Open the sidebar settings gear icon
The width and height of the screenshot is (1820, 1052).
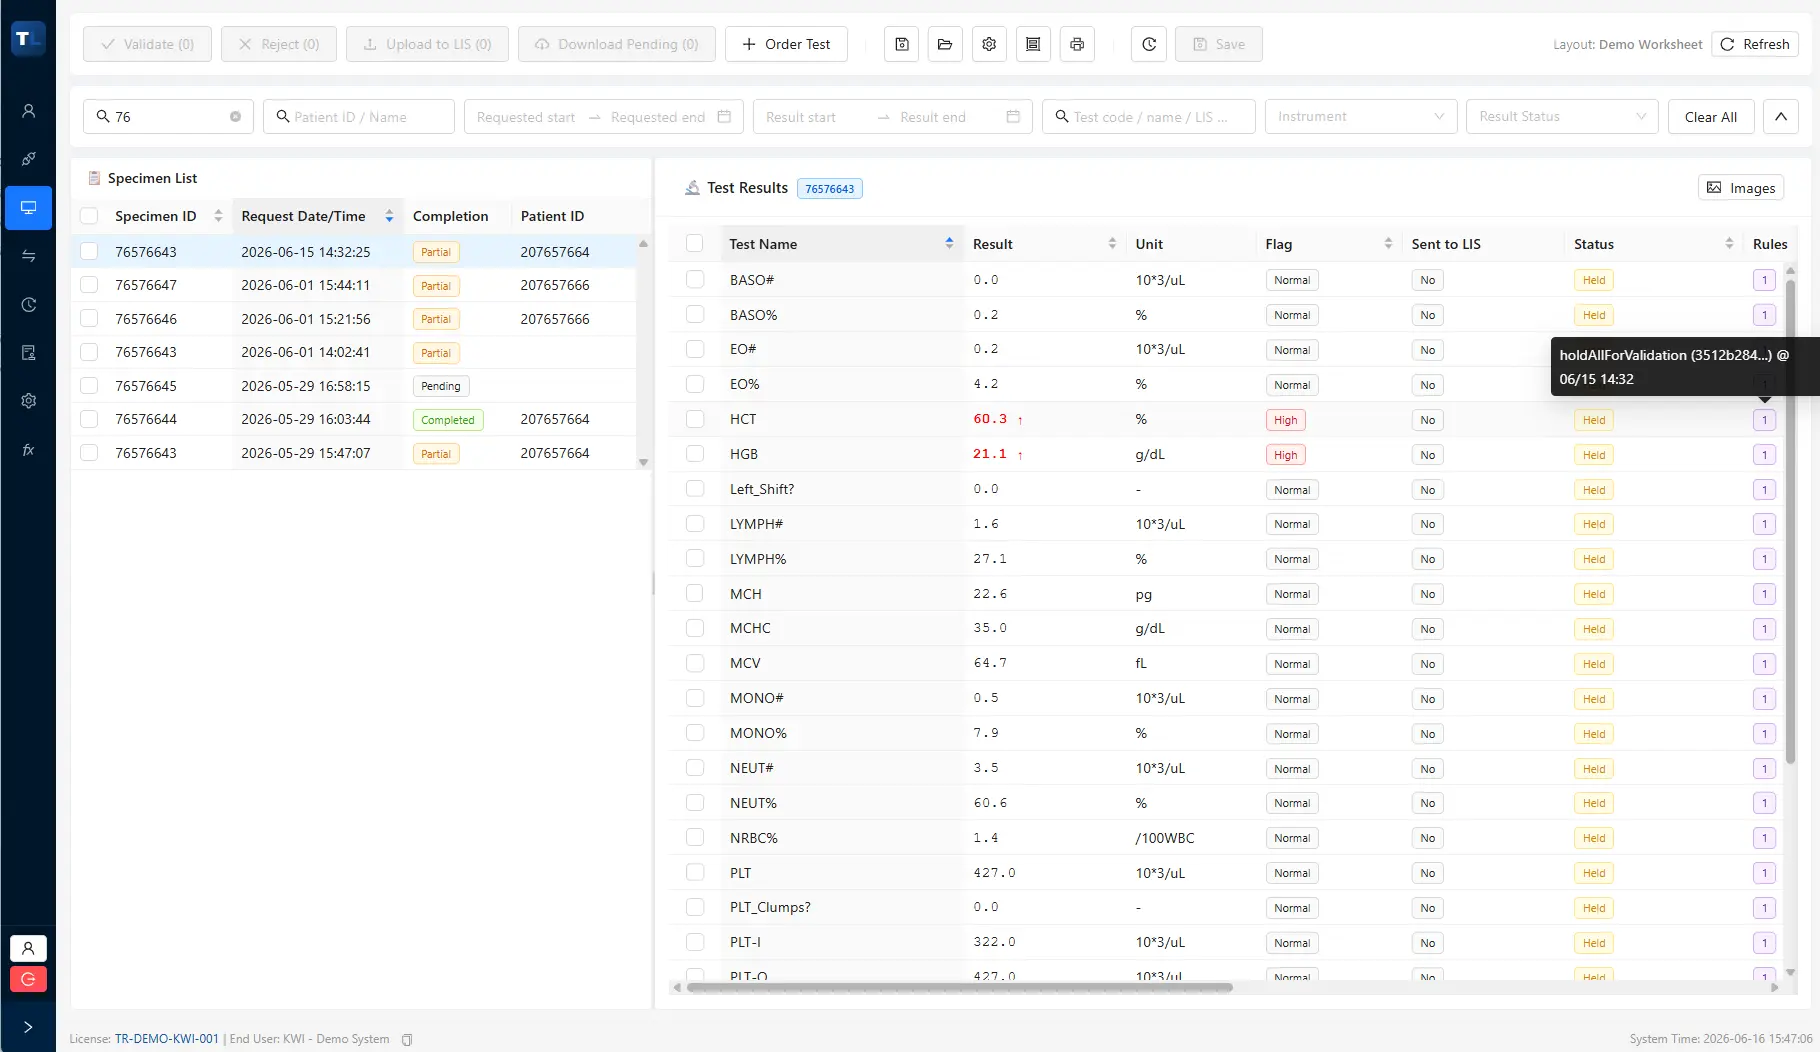[x=28, y=401]
